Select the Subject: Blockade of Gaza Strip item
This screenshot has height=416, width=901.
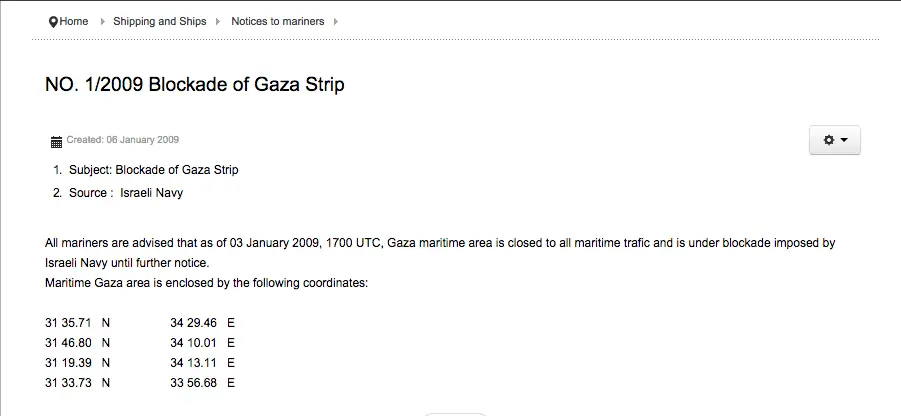point(153,170)
